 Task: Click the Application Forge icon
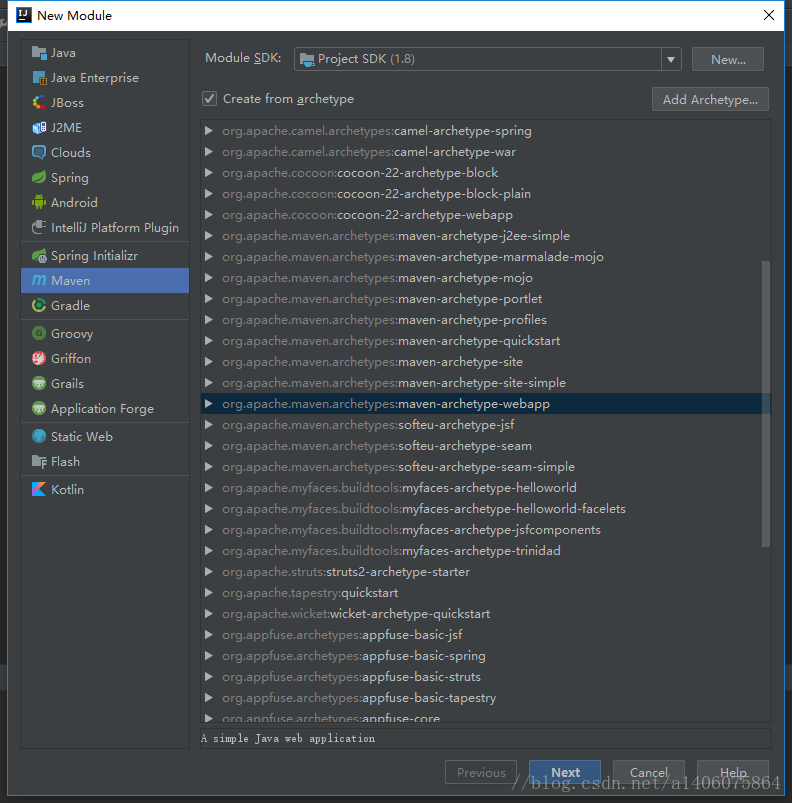[39, 409]
